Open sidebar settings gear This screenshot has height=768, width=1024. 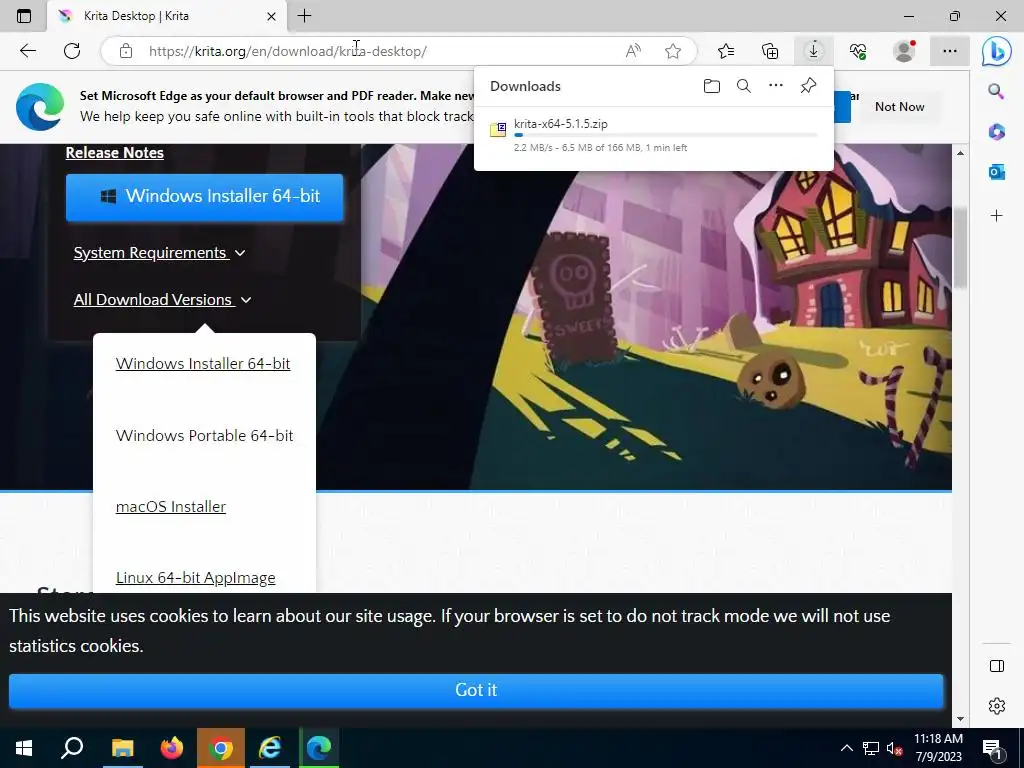click(997, 706)
